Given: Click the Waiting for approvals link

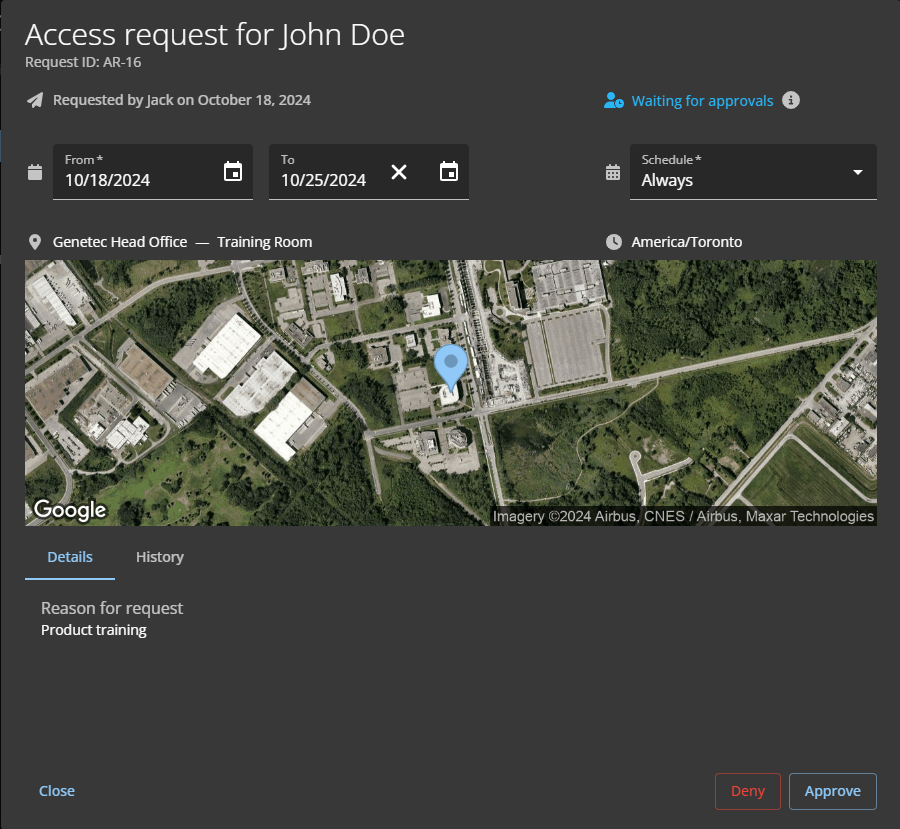Looking at the screenshot, I should click(x=702, y=101).
